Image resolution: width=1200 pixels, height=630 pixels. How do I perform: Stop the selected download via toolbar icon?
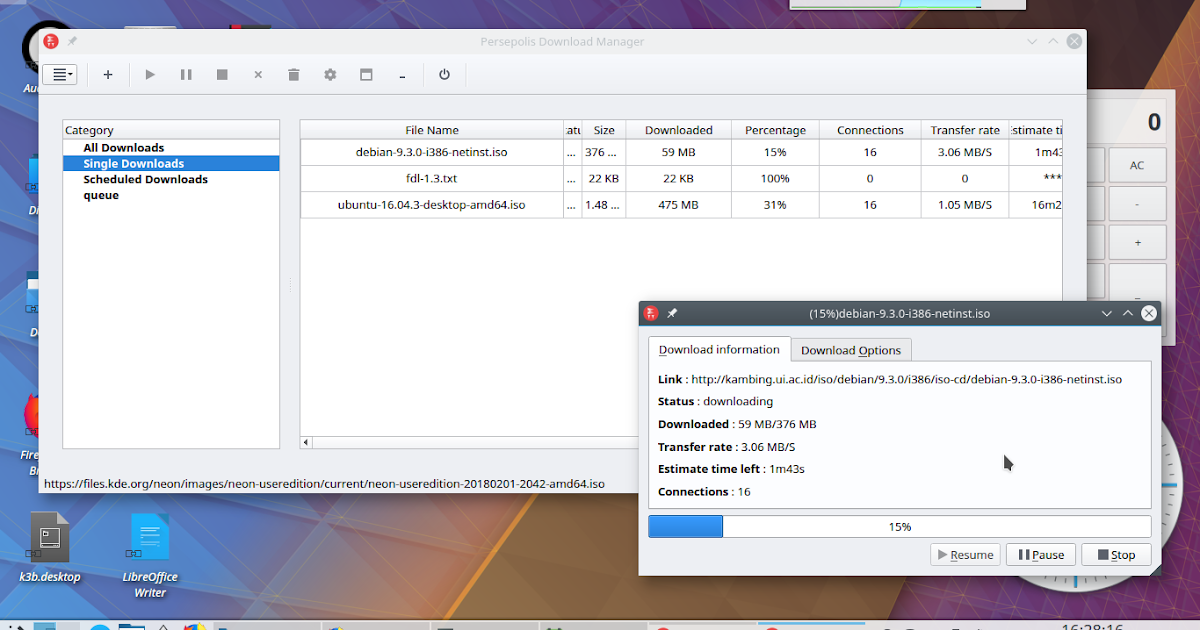222,74
